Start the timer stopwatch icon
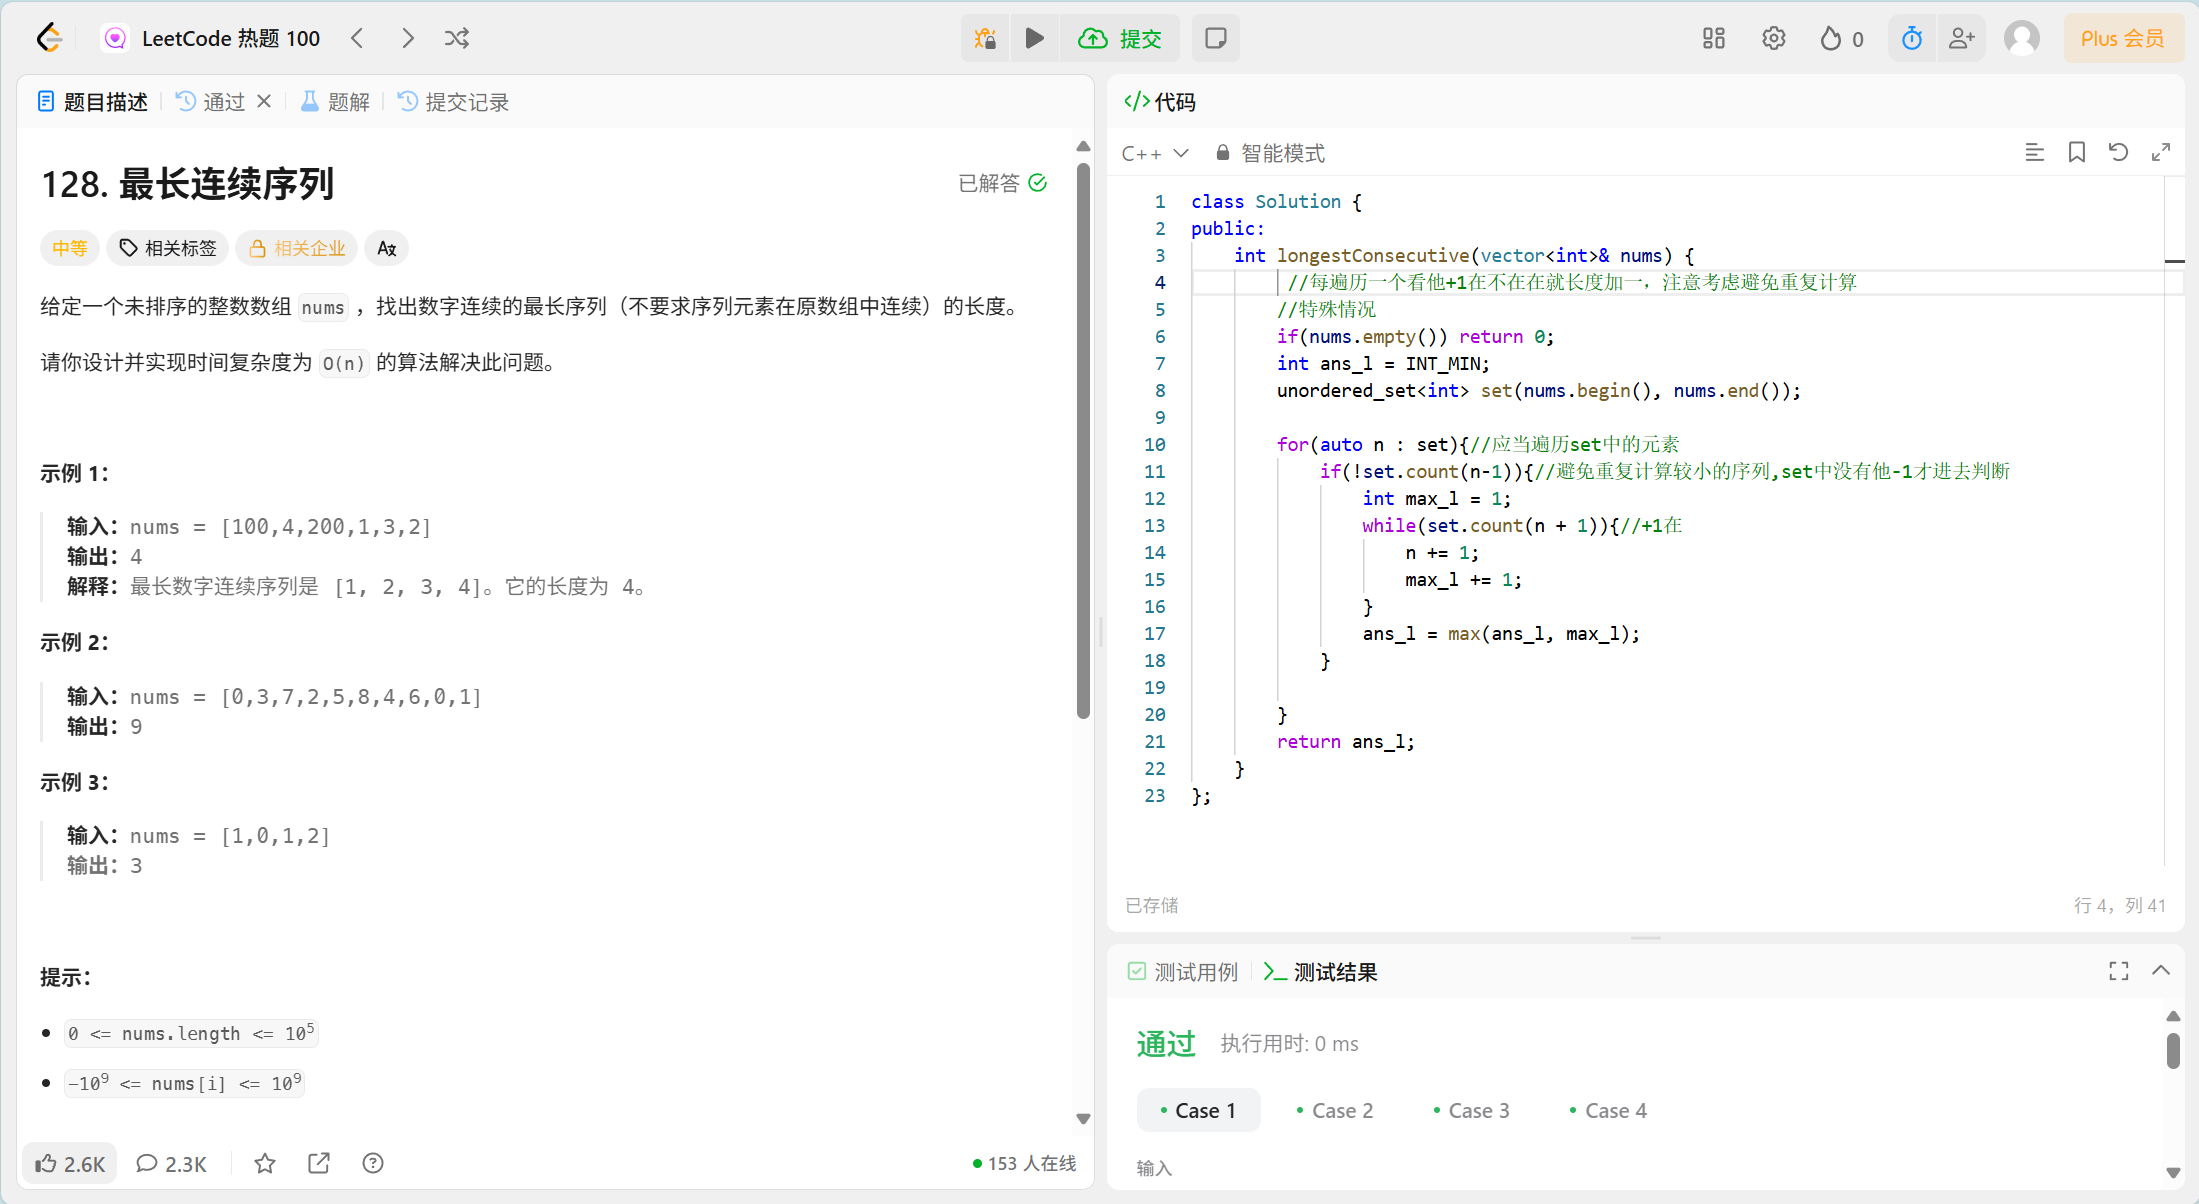The width and height of the screenshot is (2199, 1204). (x=1912, y=38)
